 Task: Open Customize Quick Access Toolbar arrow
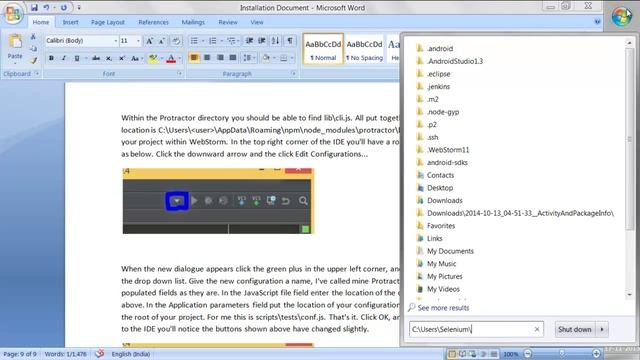(x=79, y=7)
